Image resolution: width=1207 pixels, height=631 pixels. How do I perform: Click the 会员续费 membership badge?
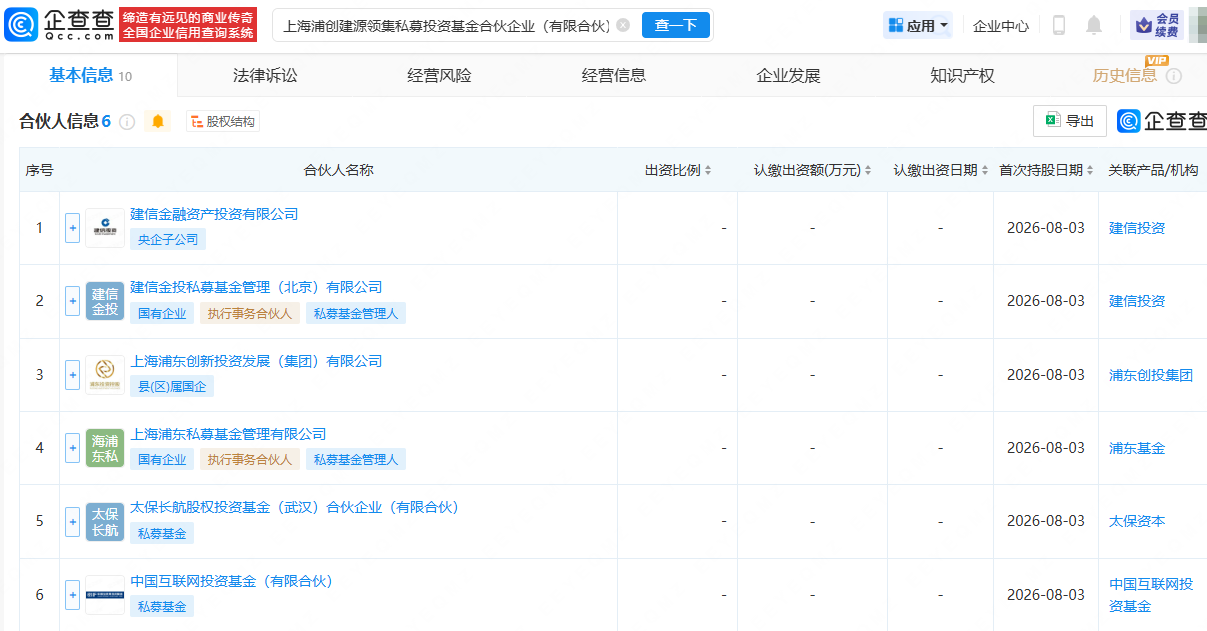(1157, 25)
